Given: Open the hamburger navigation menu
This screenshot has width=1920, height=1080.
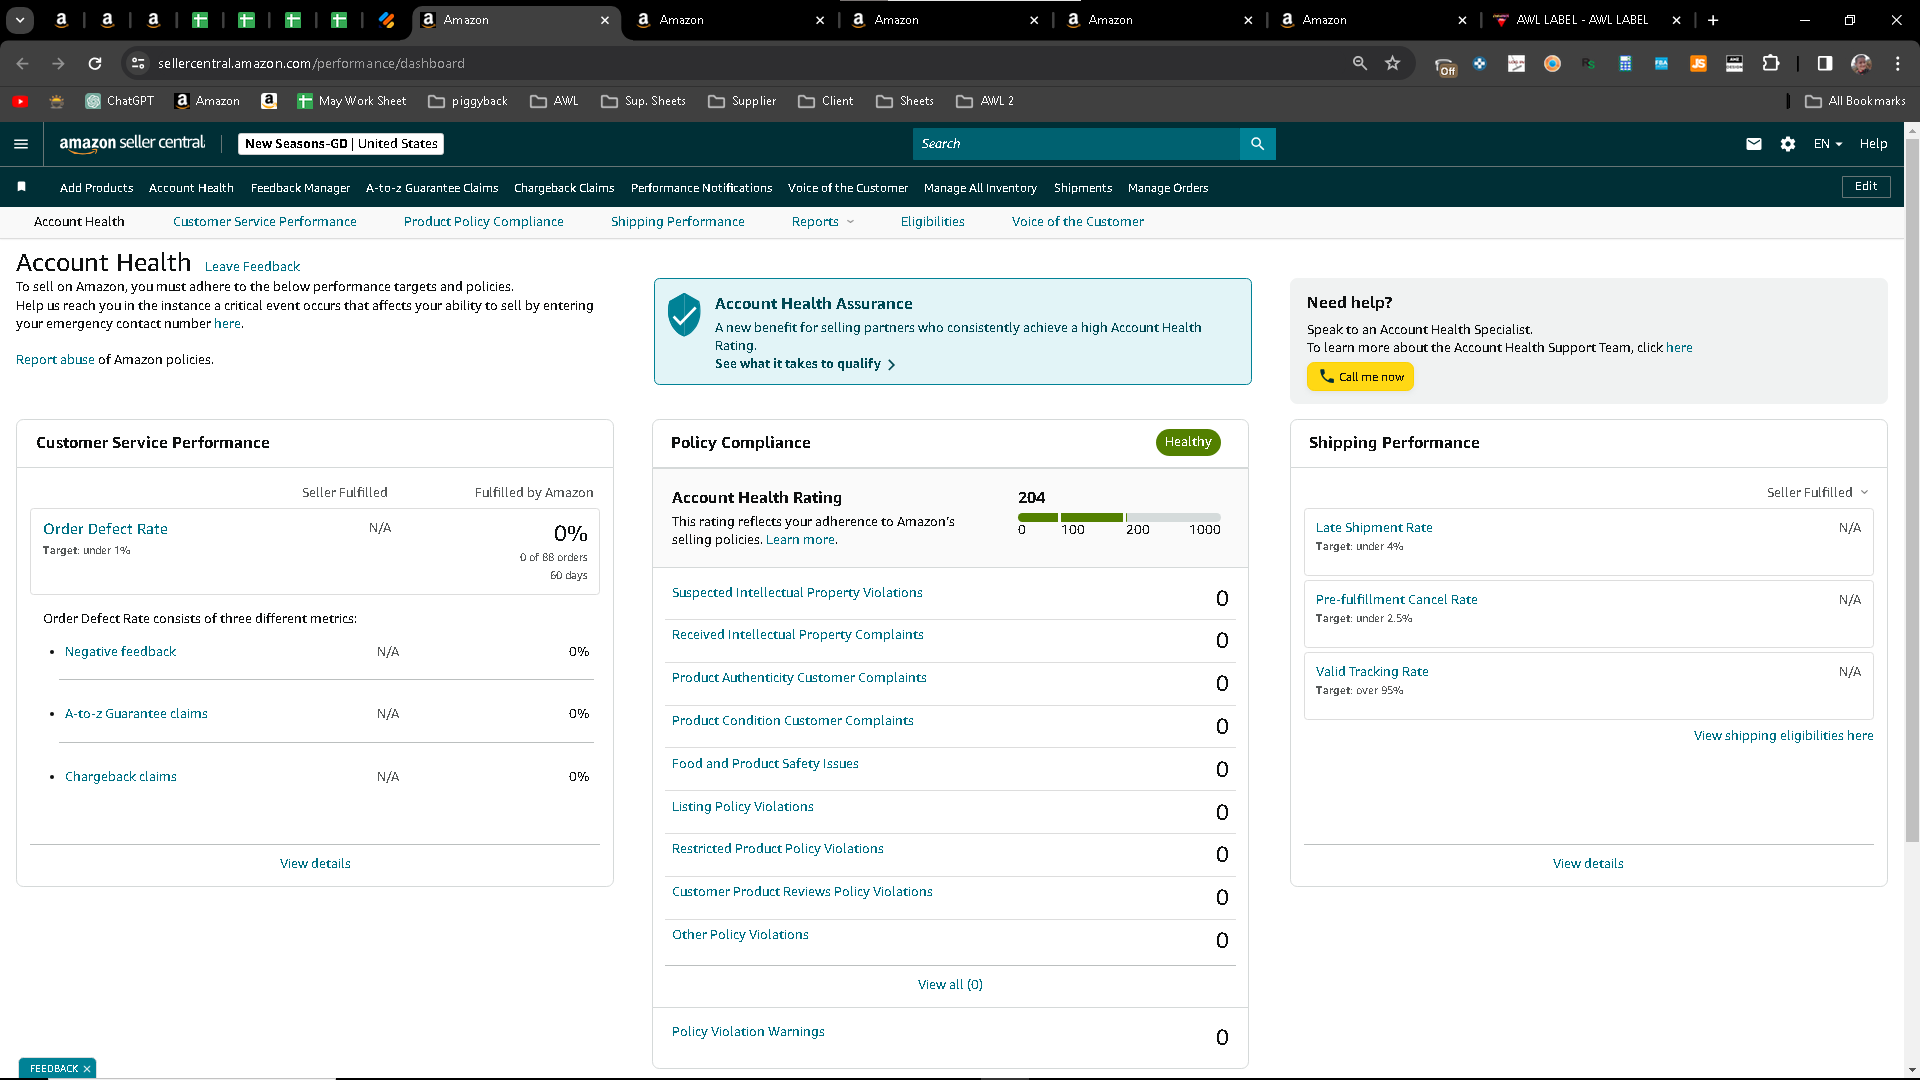Looking at the screenshot, I should [21, 144].
